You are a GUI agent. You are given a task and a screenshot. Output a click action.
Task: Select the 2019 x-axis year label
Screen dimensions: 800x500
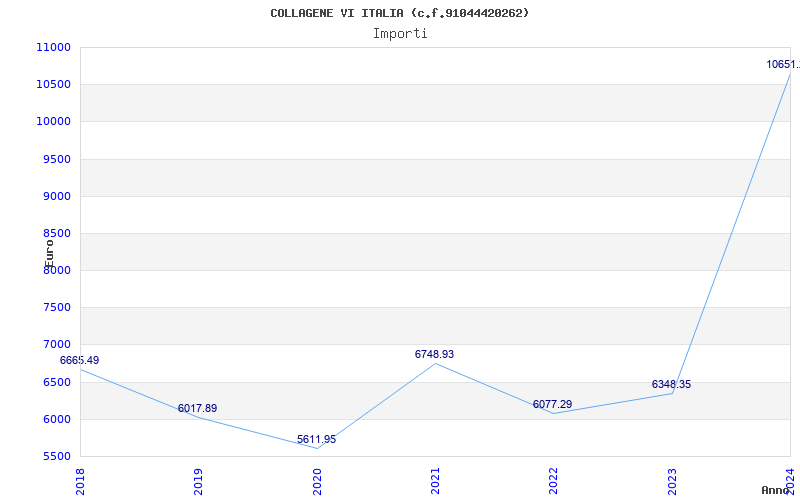pos(198,482)
